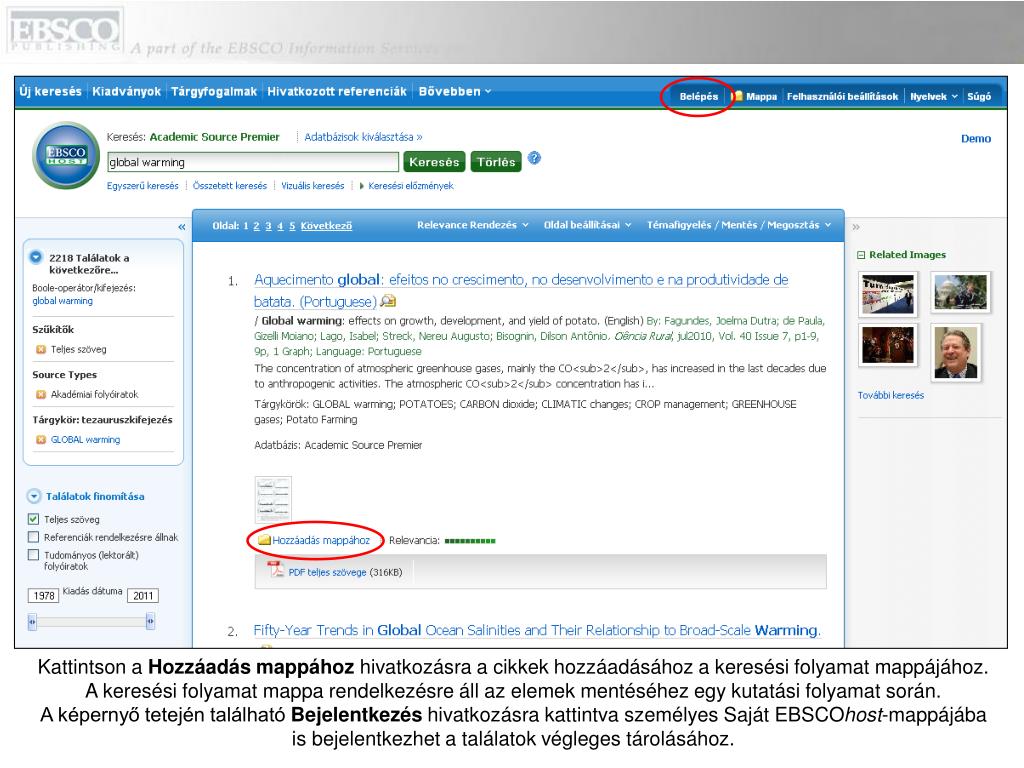Remove the Akadémiai folyóiratok filter x icon
Image resolution: width=1024 pixels, height=768 pixels.
[40, 394]
